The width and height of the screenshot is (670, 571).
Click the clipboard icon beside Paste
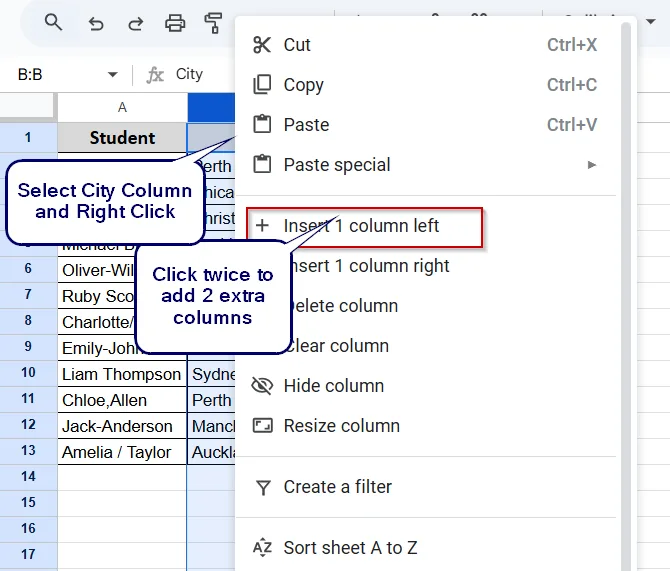tap(262, 124)
